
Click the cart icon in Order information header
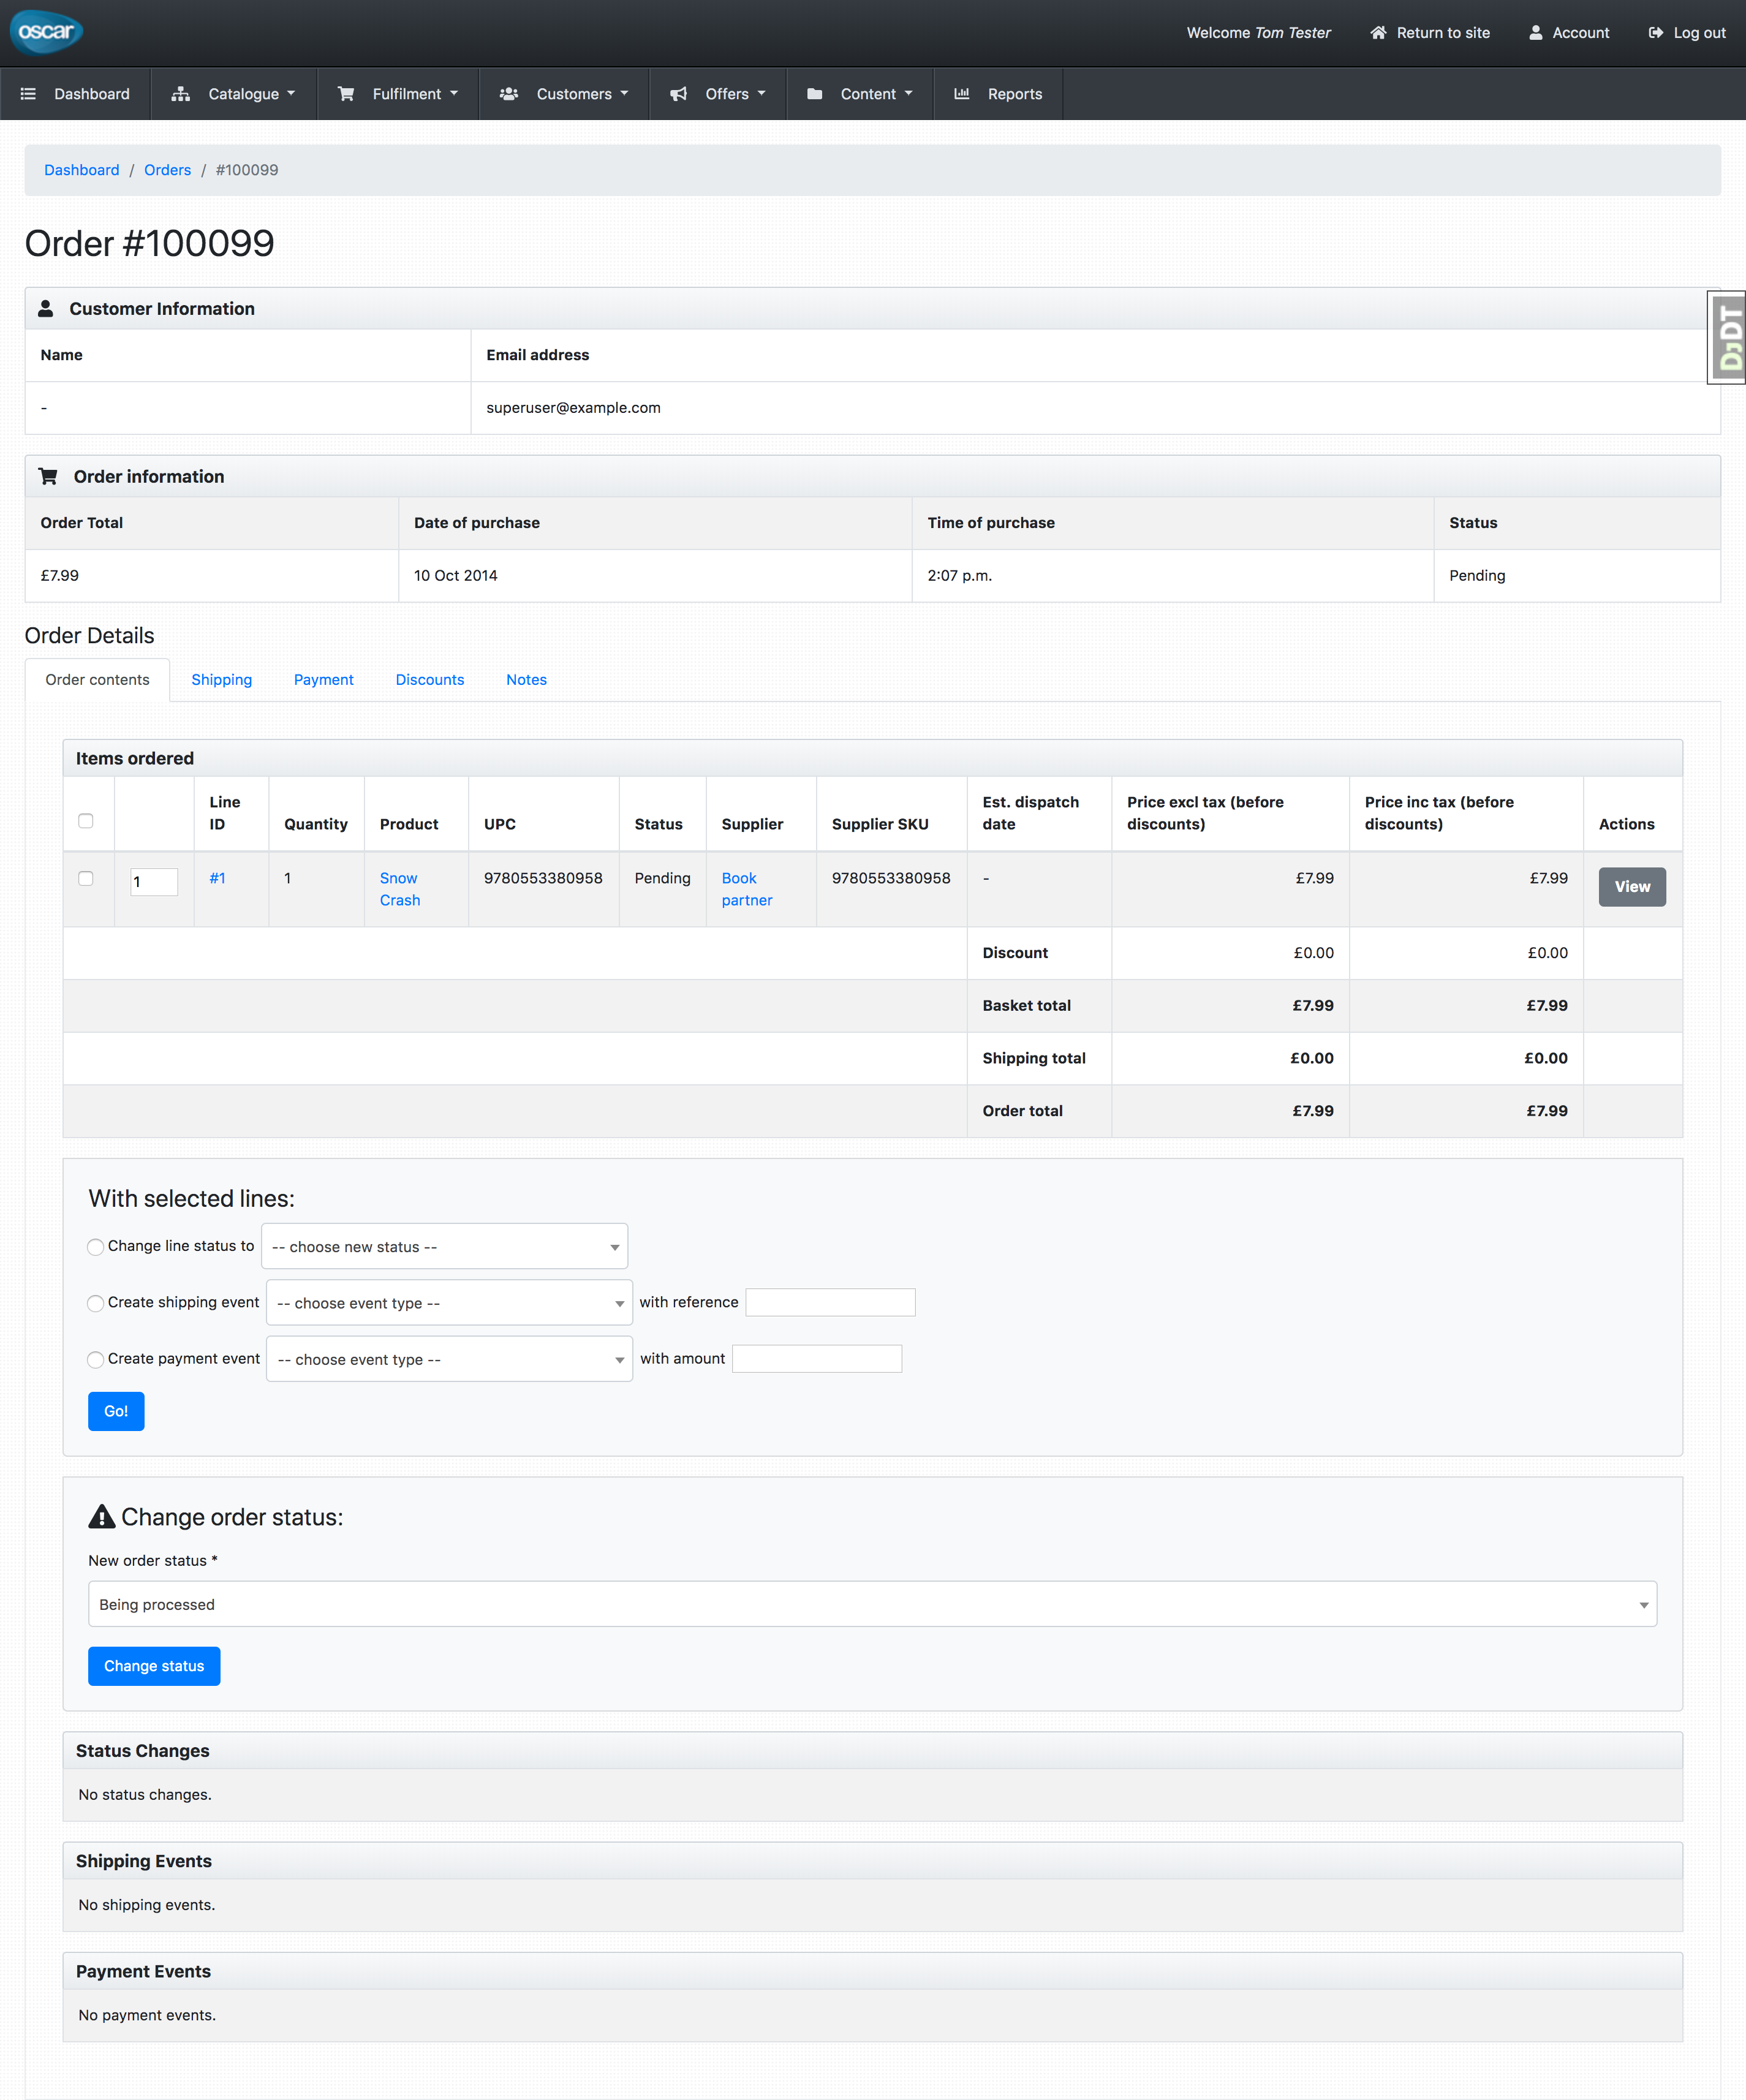click(48, 476)
